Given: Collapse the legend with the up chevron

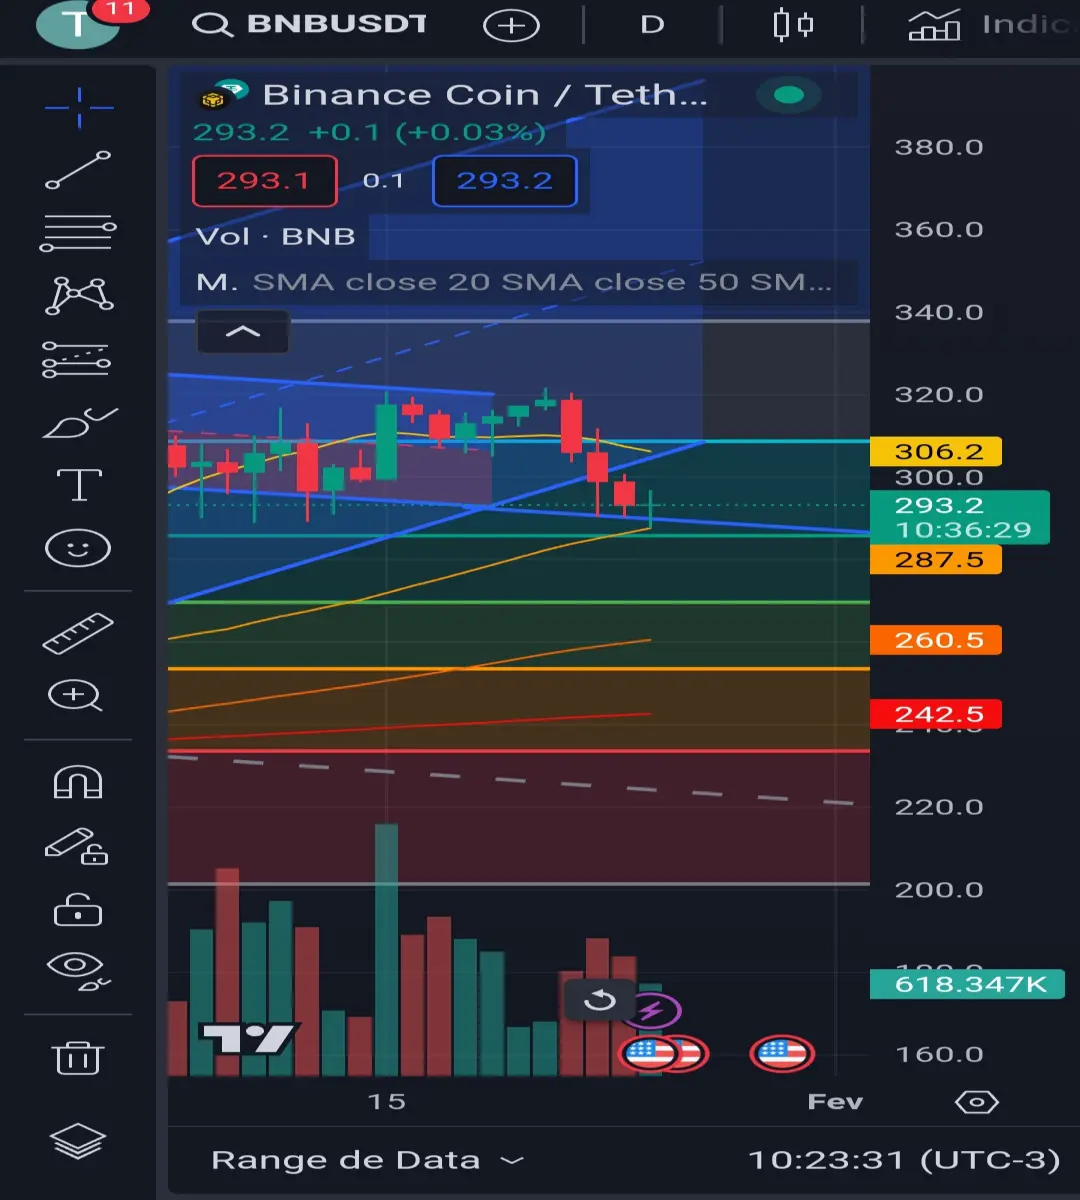Looking at the screenshot, I should pos(243,332).
